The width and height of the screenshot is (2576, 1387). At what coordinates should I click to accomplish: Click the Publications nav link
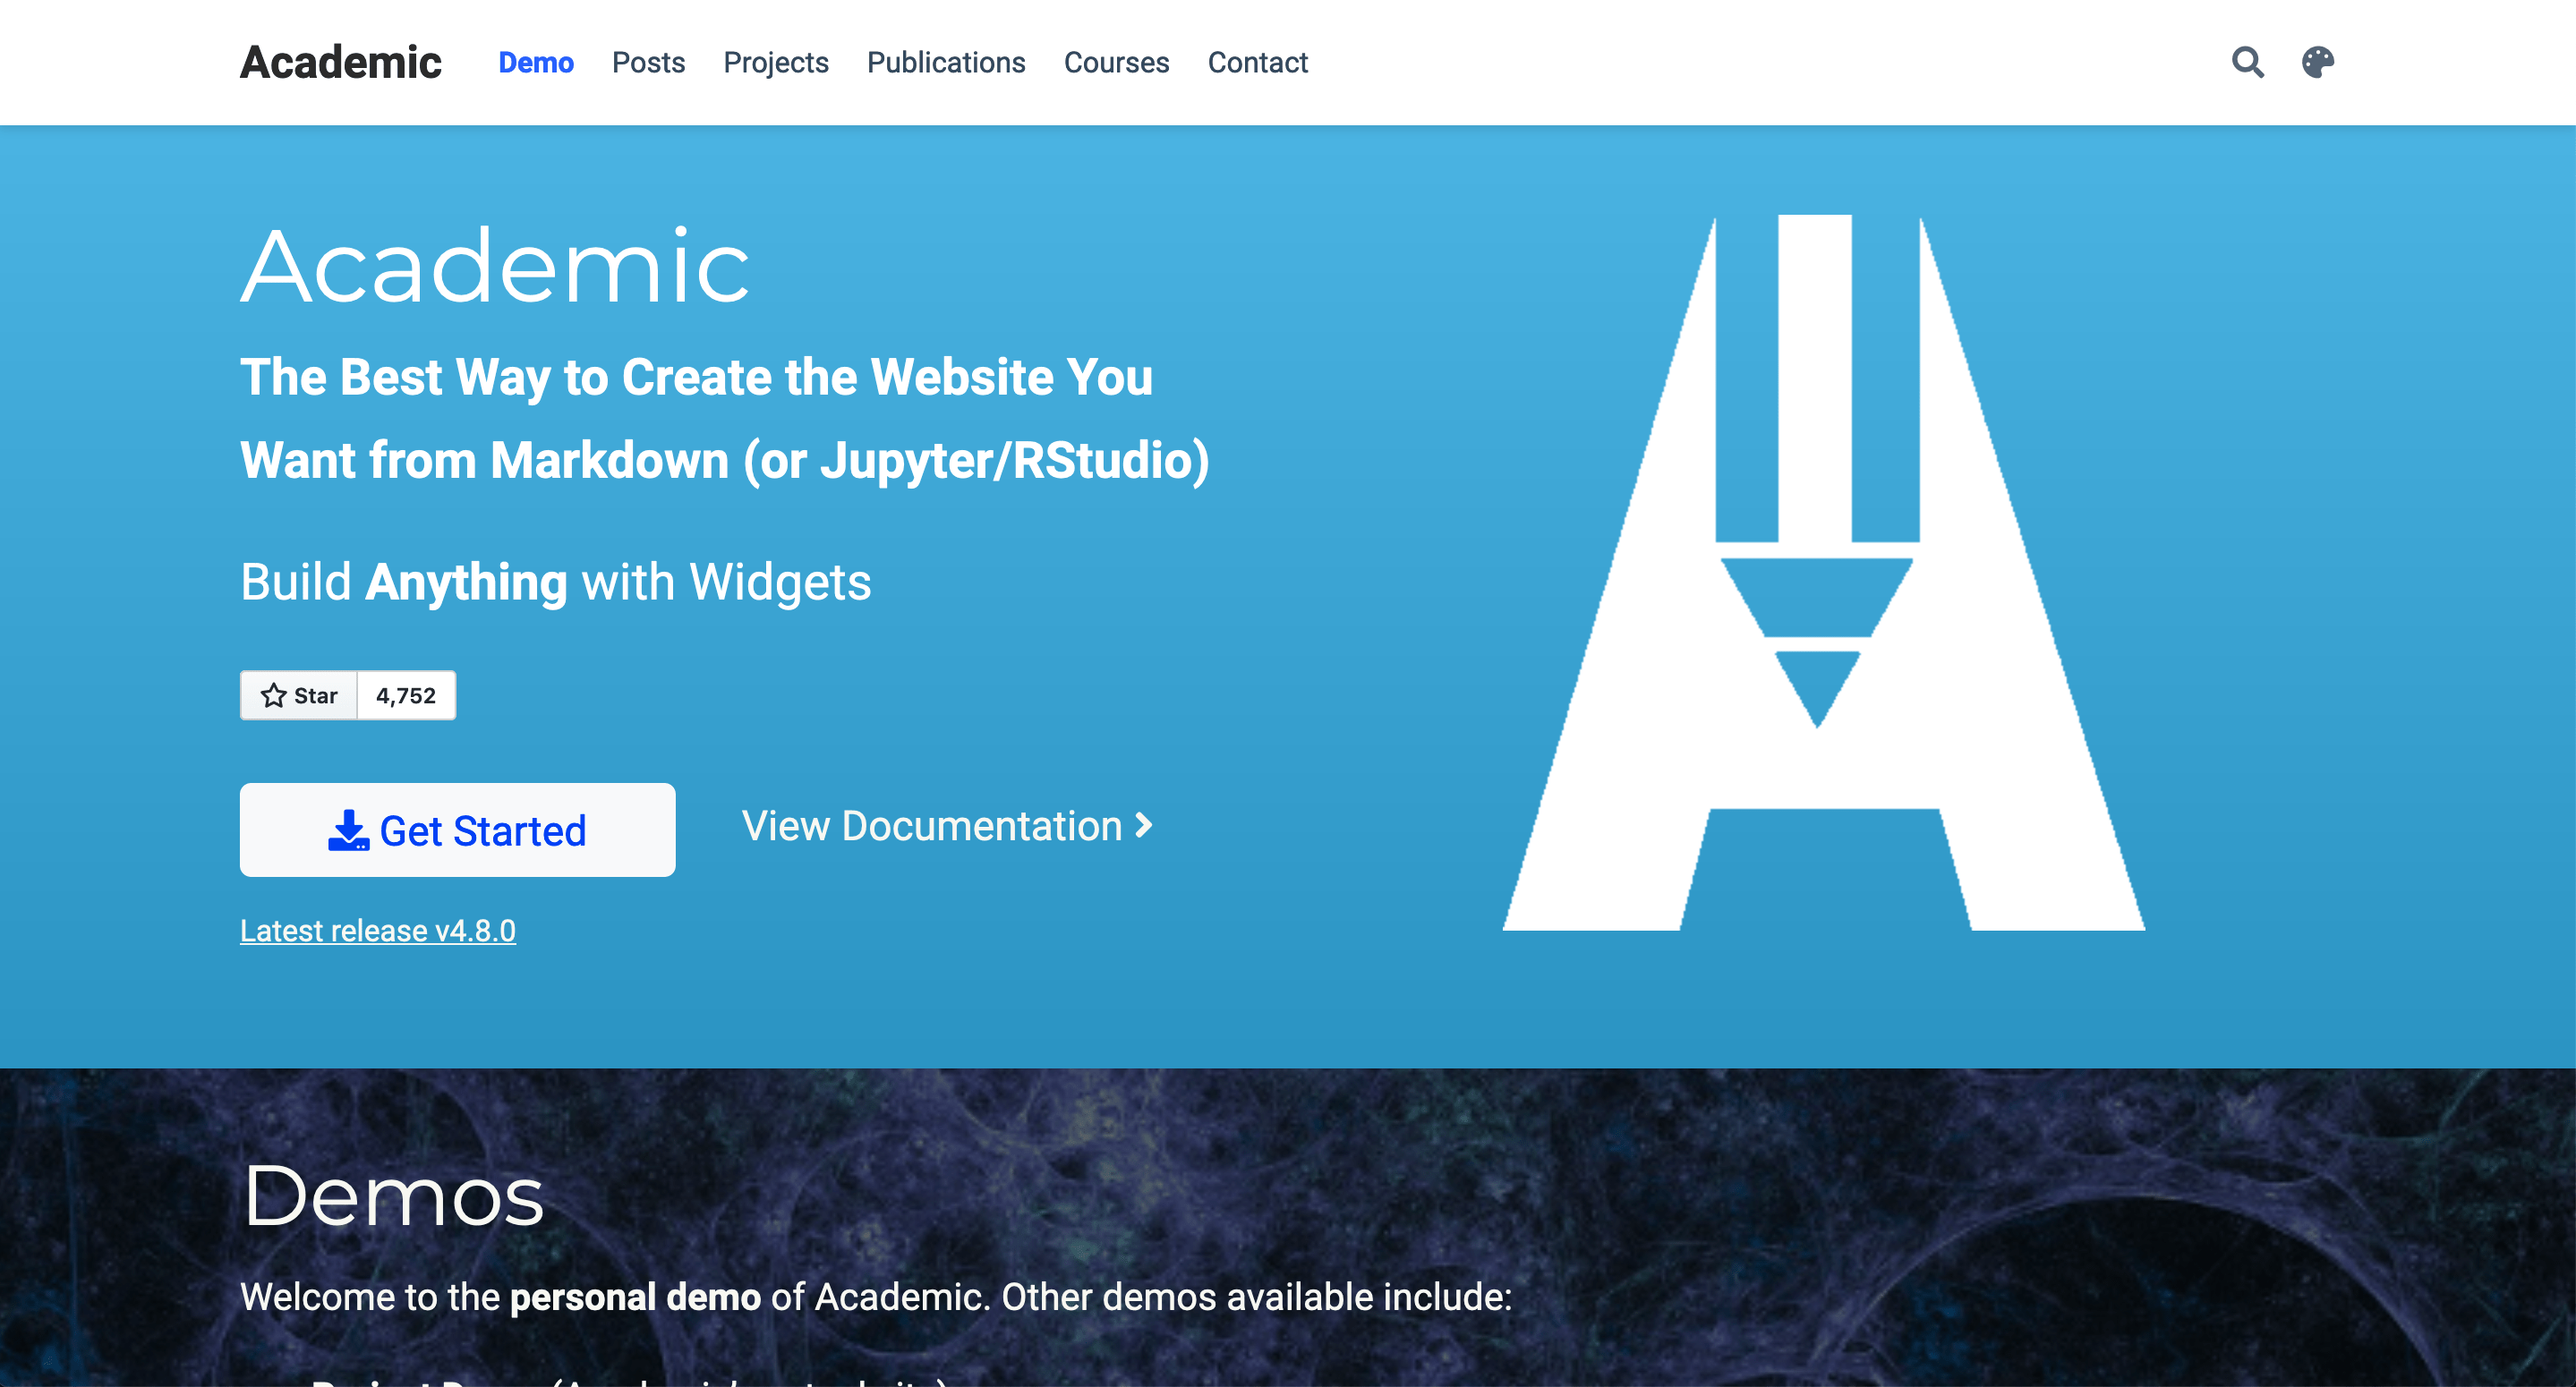[944, 64]
